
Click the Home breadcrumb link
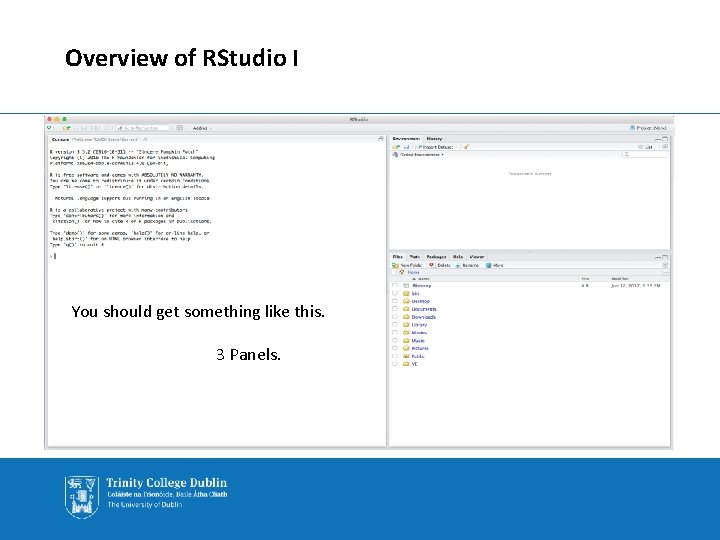(414, 272)
